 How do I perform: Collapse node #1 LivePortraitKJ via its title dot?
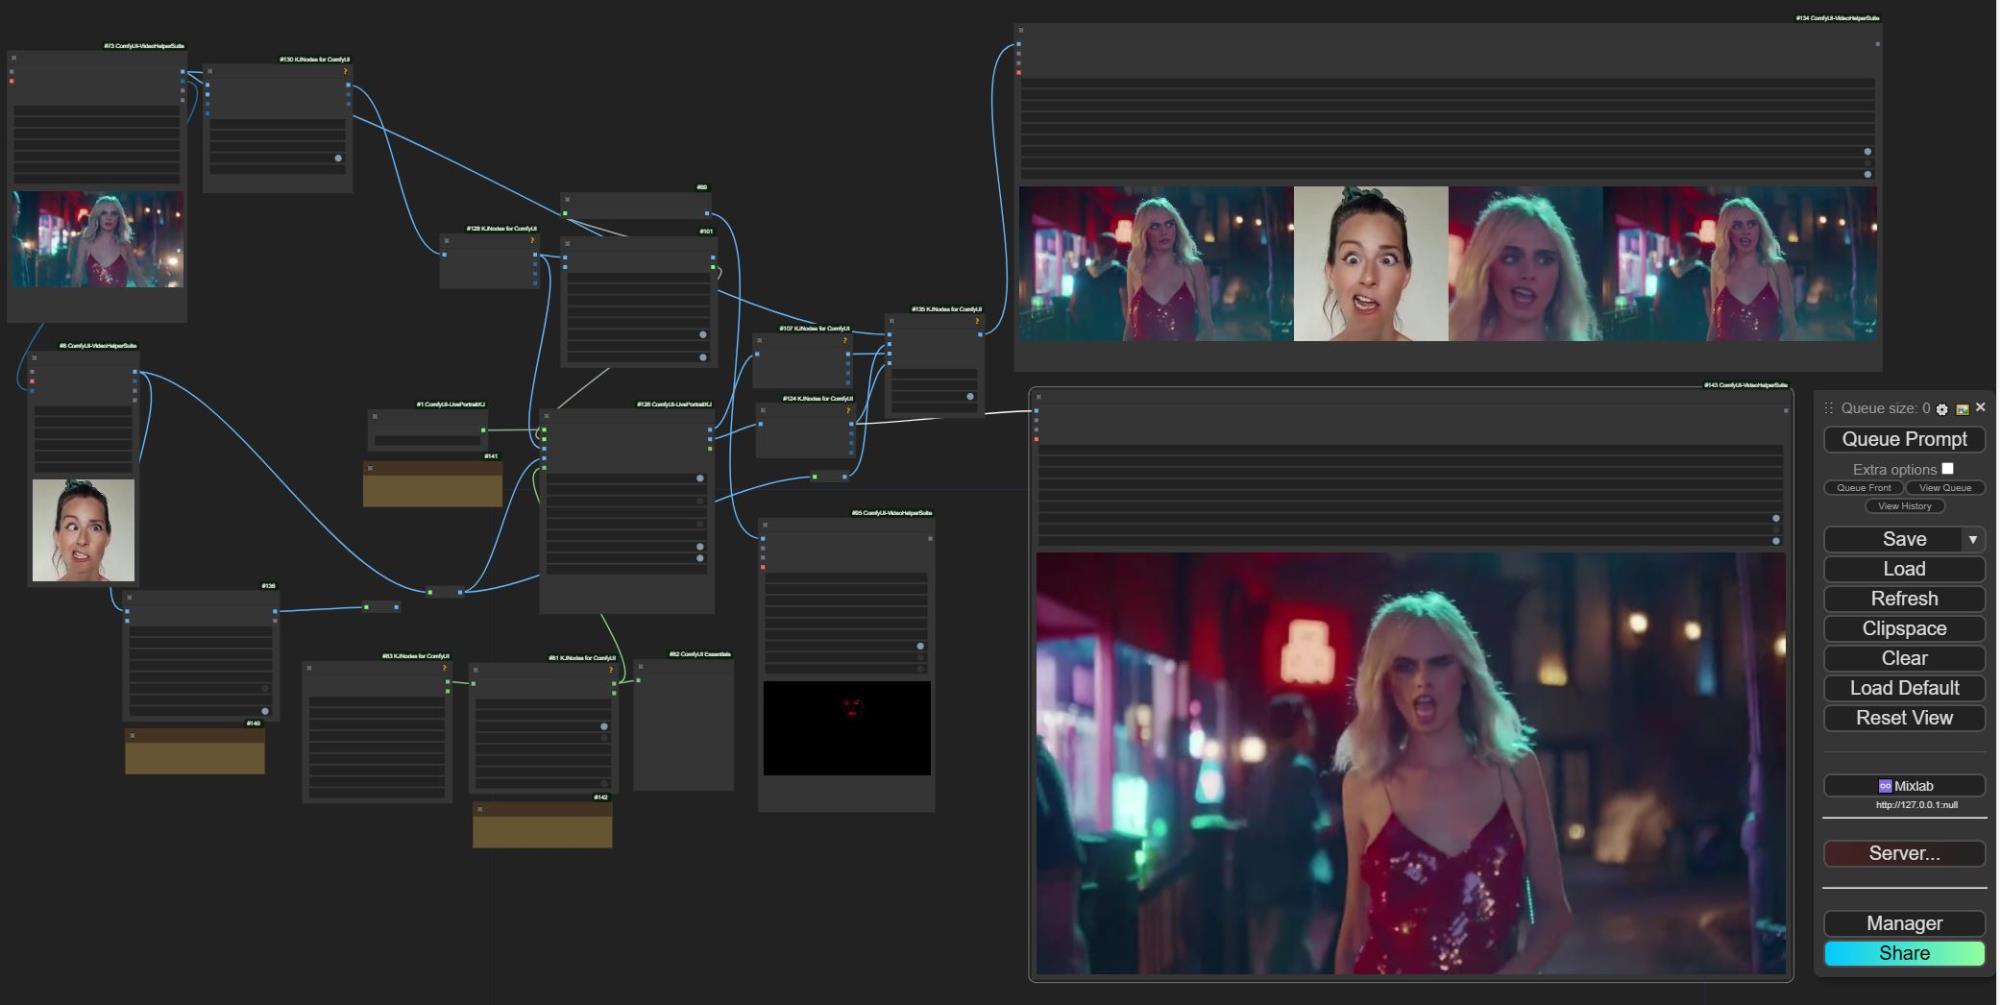click(375, 416)
